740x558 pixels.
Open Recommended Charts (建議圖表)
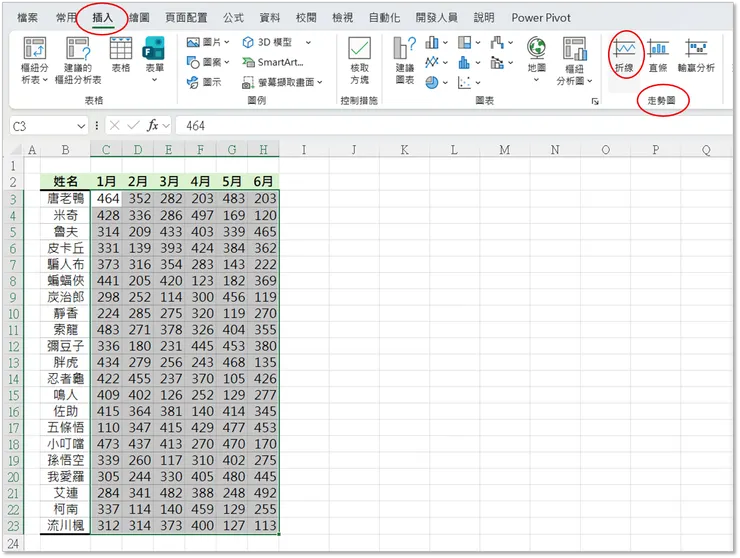tap(404, 60)
